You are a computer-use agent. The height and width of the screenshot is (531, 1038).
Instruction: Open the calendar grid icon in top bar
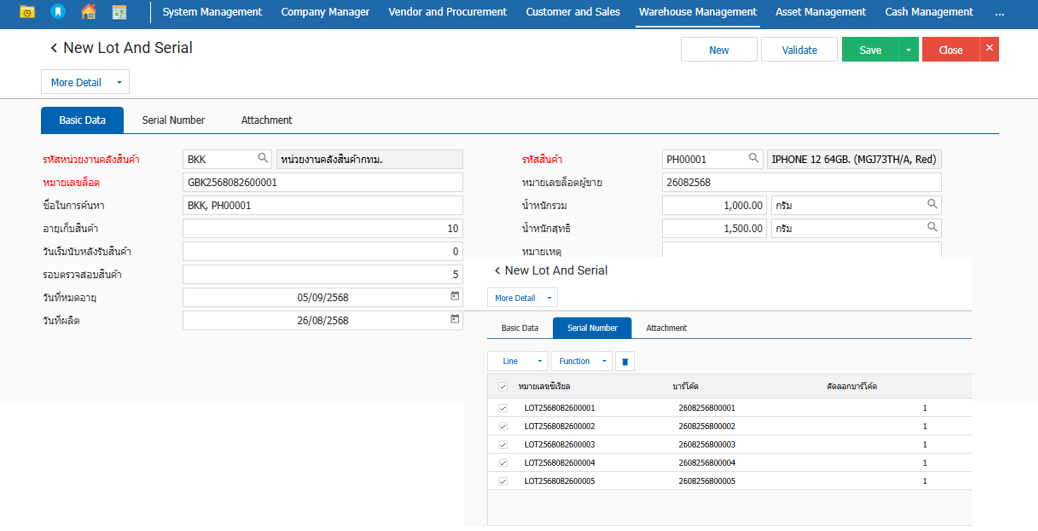(119, 12)
